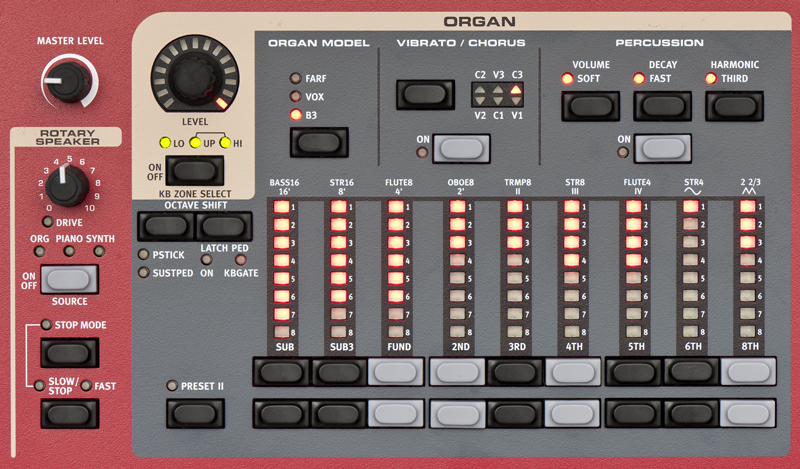Click the bottom-row dark button under 5TH column
This screenshot has height=469, width=800.
(634, 413)
